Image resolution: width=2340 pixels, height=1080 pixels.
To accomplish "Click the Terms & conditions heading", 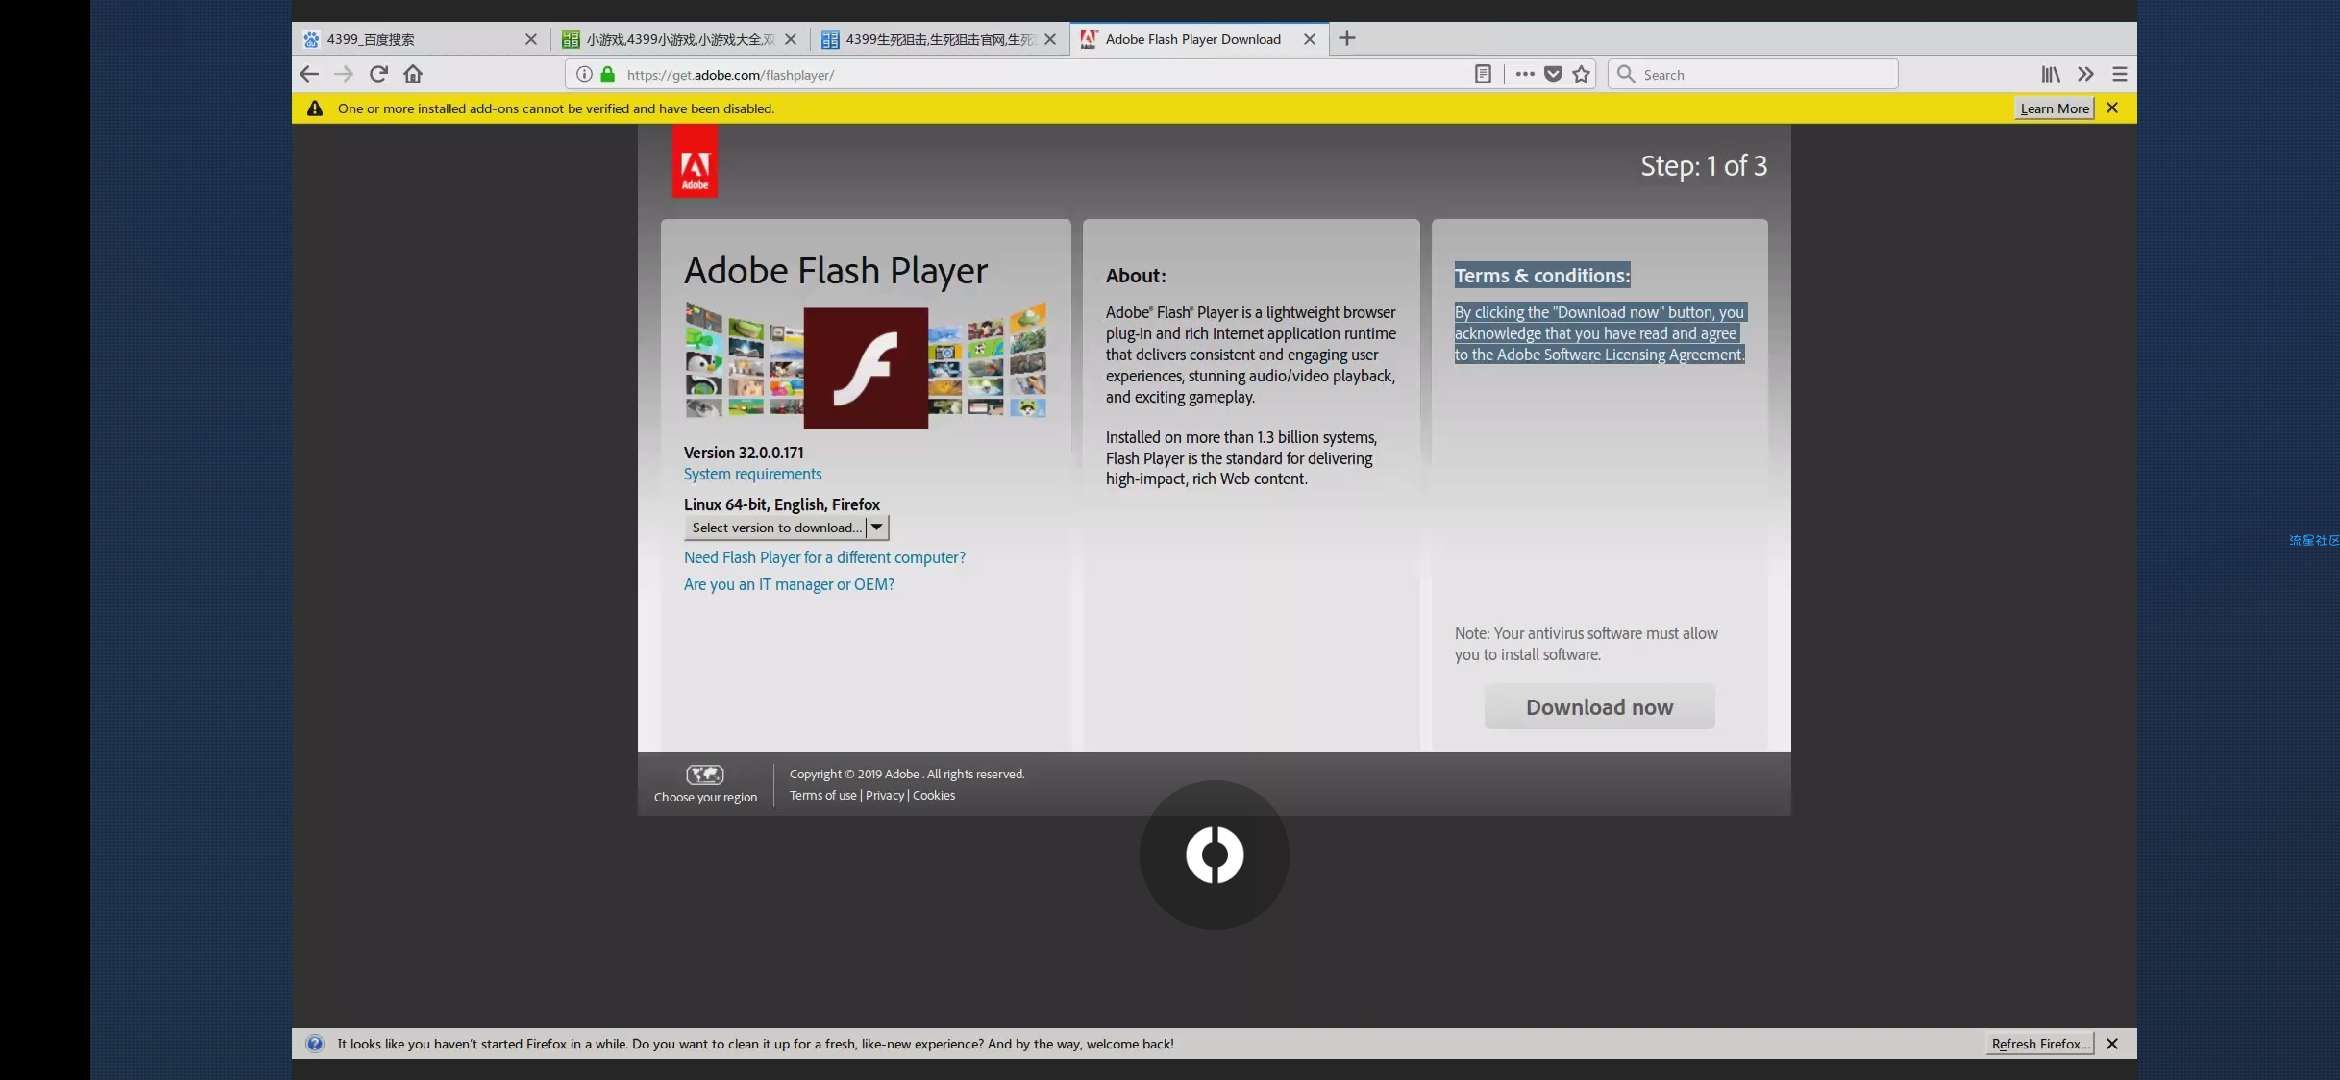I will [x=1542, y=275].
